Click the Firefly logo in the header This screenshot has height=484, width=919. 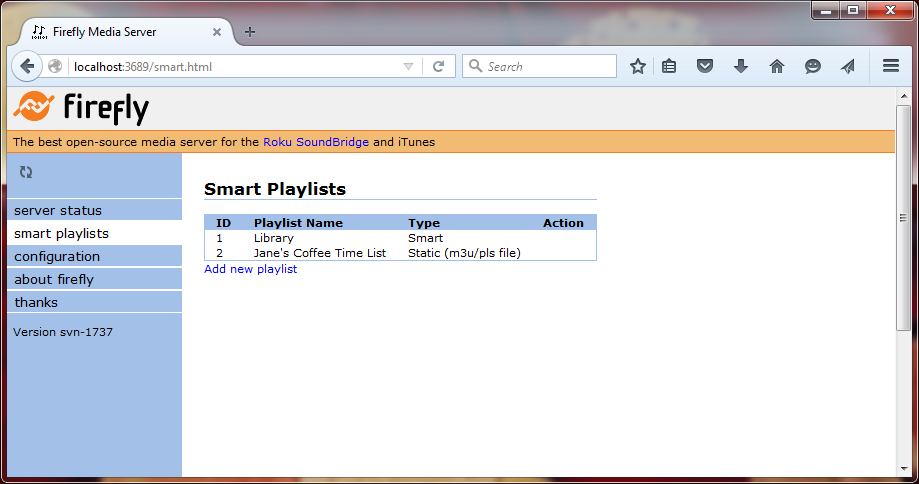click(x=81, y=107)
